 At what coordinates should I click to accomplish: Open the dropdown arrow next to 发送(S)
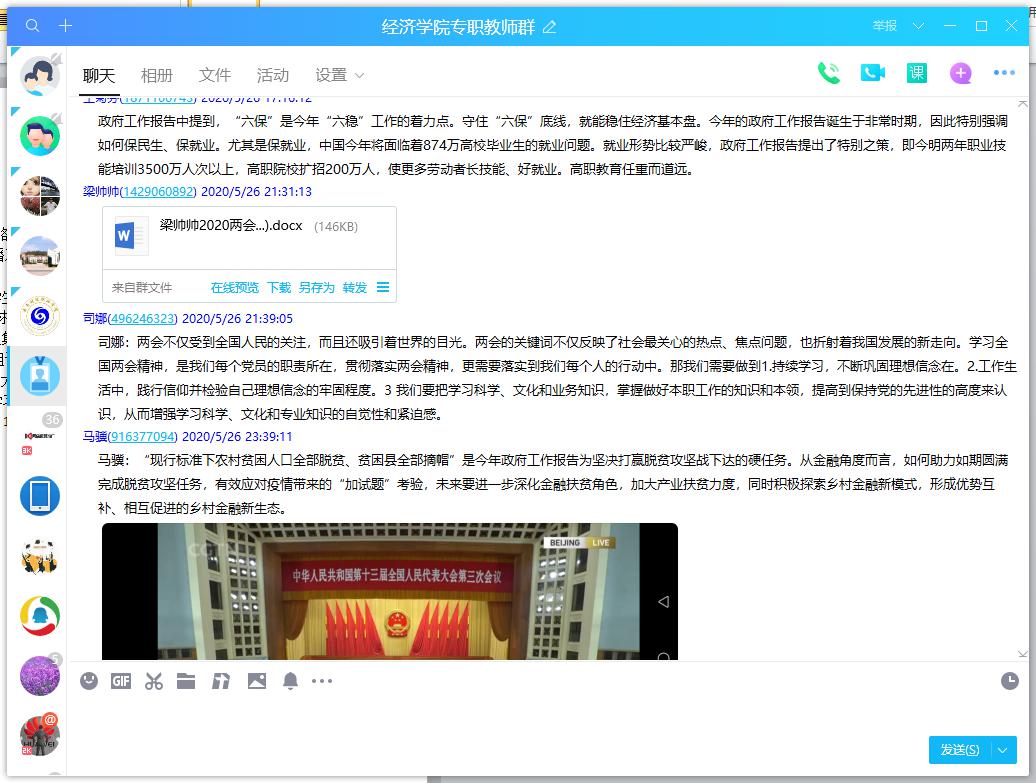point(1004,750)
